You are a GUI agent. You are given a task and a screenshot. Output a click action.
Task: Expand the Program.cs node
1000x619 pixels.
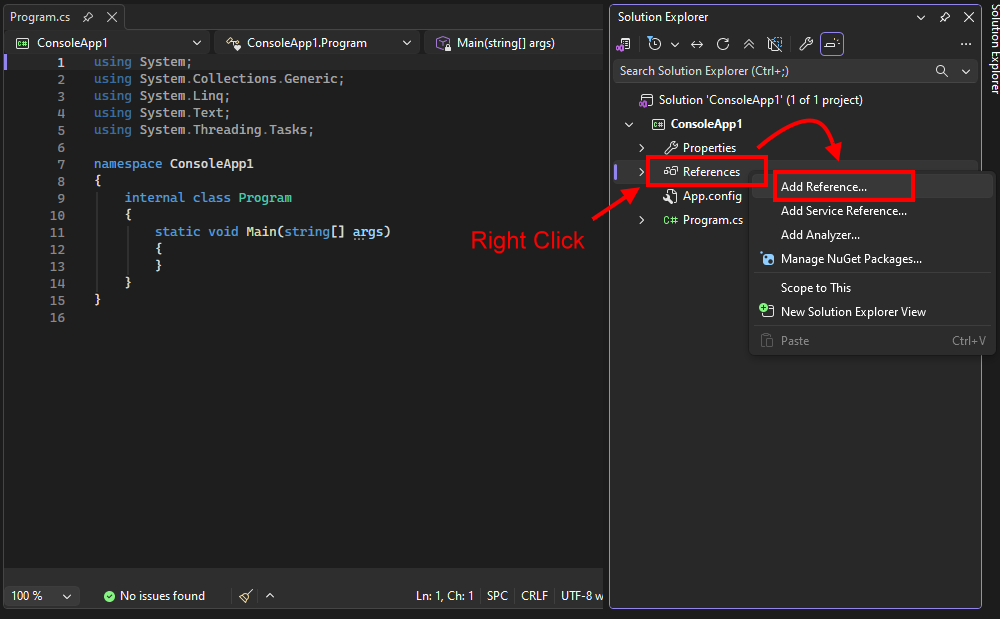coord(642,220)
